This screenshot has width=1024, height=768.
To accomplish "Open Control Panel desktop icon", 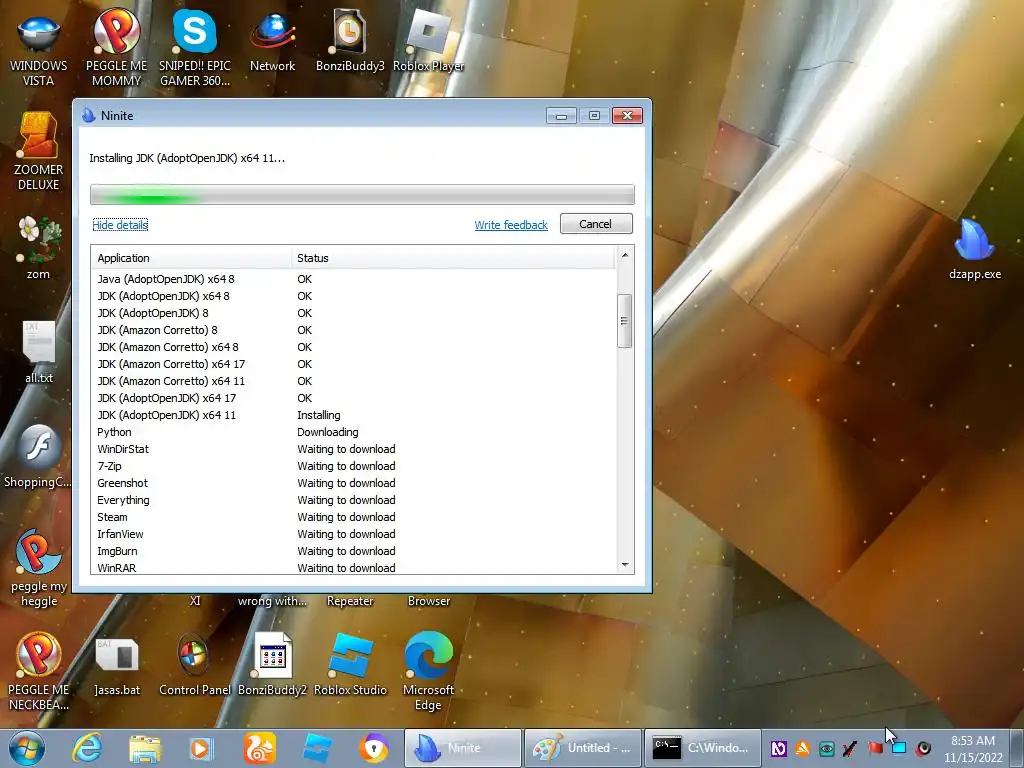I will coord(195,665).
